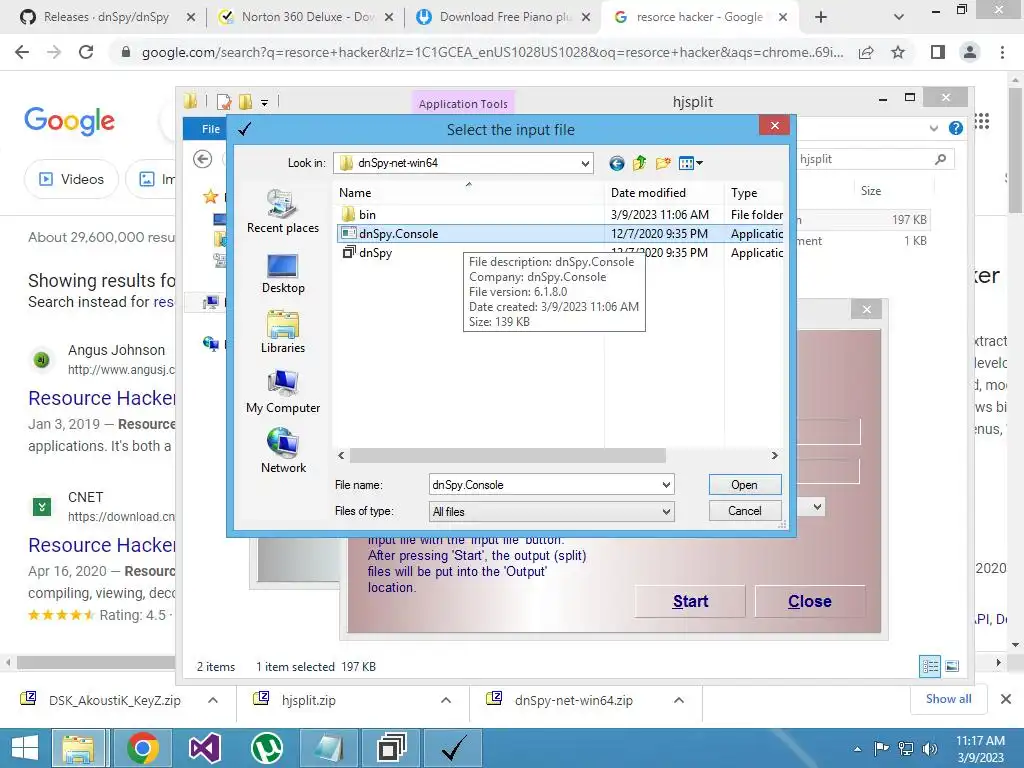This screenshot has height=768, width=1024.
Task: Go up one level in file dialog
Action: click(639, 163)
